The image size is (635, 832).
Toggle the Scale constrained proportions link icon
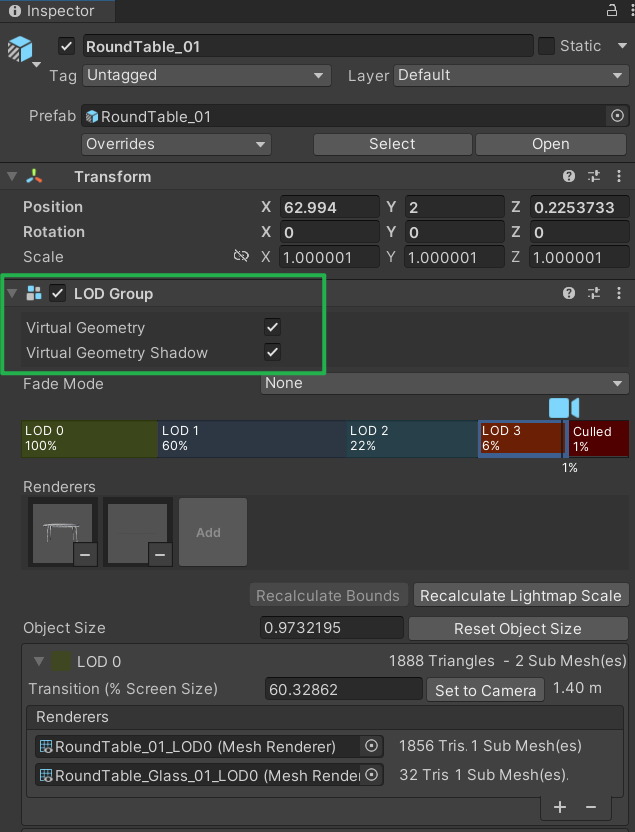[x=241, y=257]
